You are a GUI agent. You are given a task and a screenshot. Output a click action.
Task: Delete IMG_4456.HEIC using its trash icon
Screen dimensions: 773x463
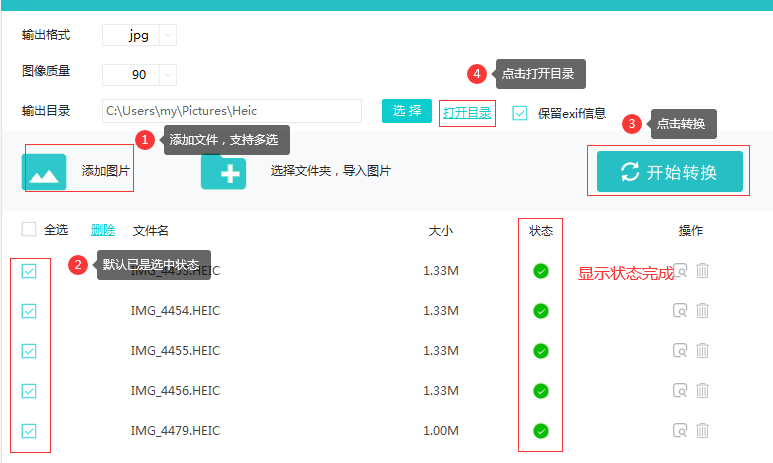point(703,391)
